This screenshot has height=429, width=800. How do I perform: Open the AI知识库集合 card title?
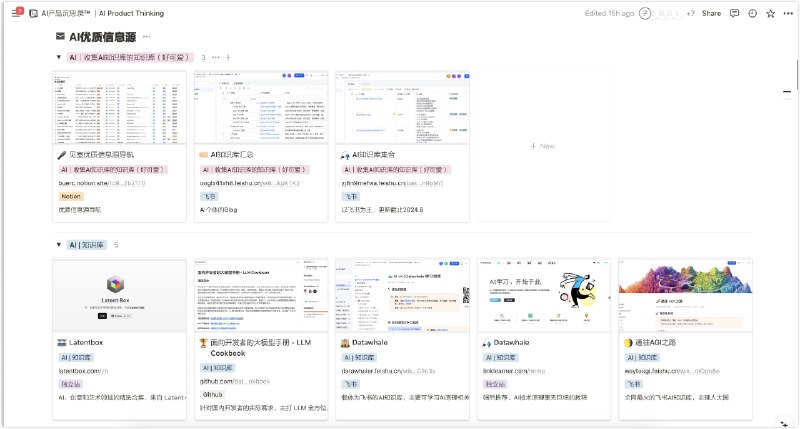[373, 155]
